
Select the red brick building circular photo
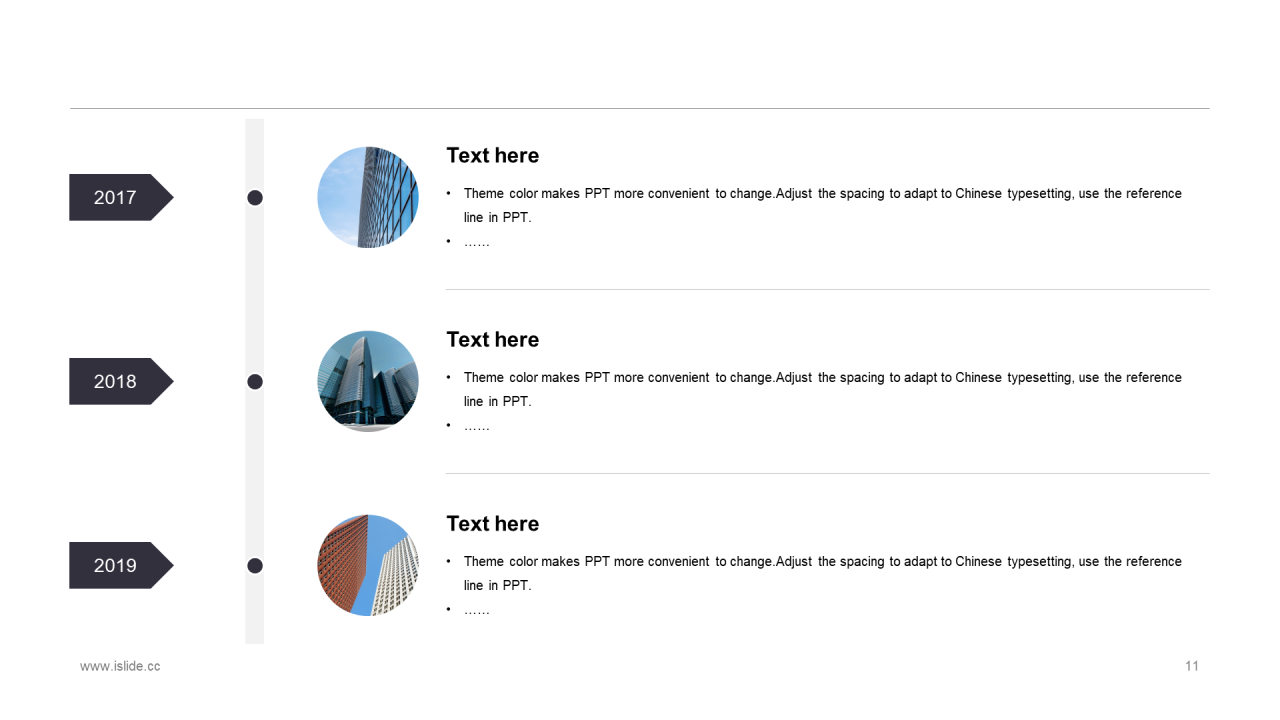click(x=368, y=565)
